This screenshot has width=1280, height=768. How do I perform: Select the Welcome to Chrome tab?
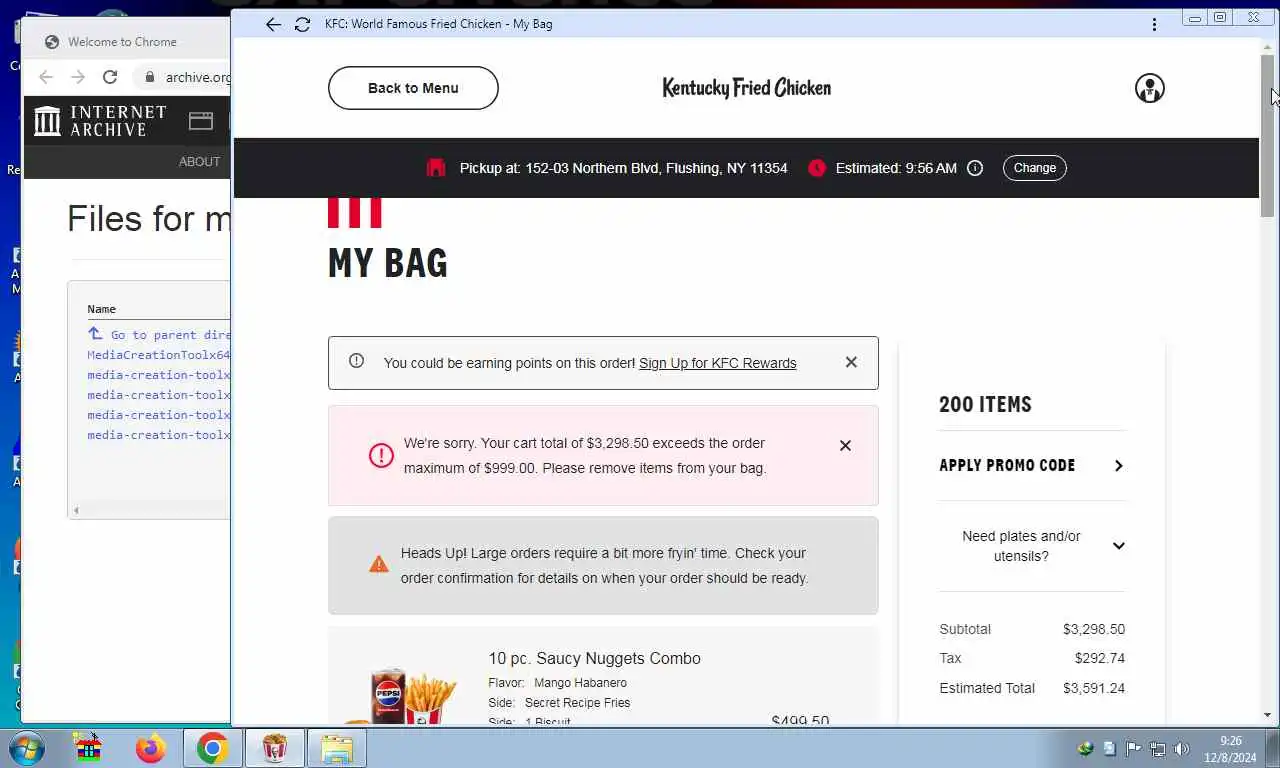[x=122, y=42]
